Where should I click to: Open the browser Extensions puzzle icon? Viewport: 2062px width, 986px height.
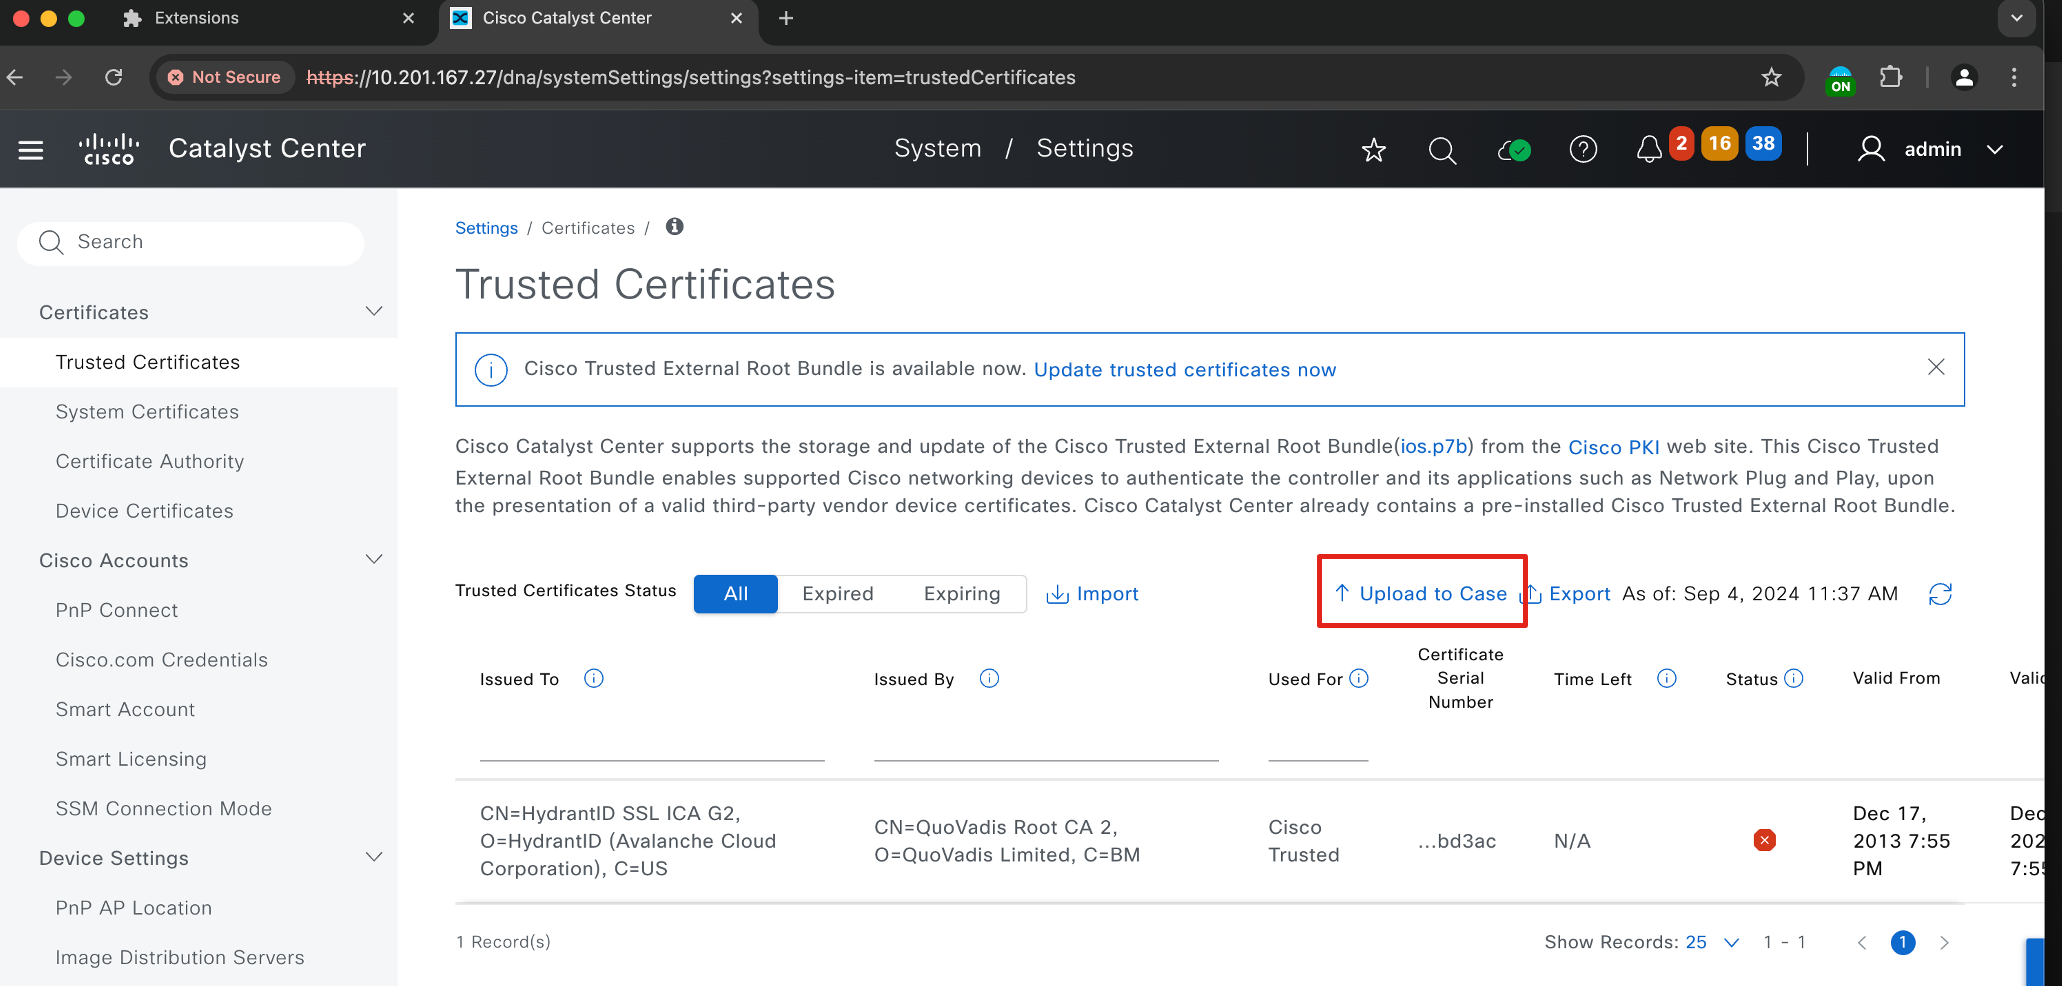pyautogui.click(x=1891, y=77)
